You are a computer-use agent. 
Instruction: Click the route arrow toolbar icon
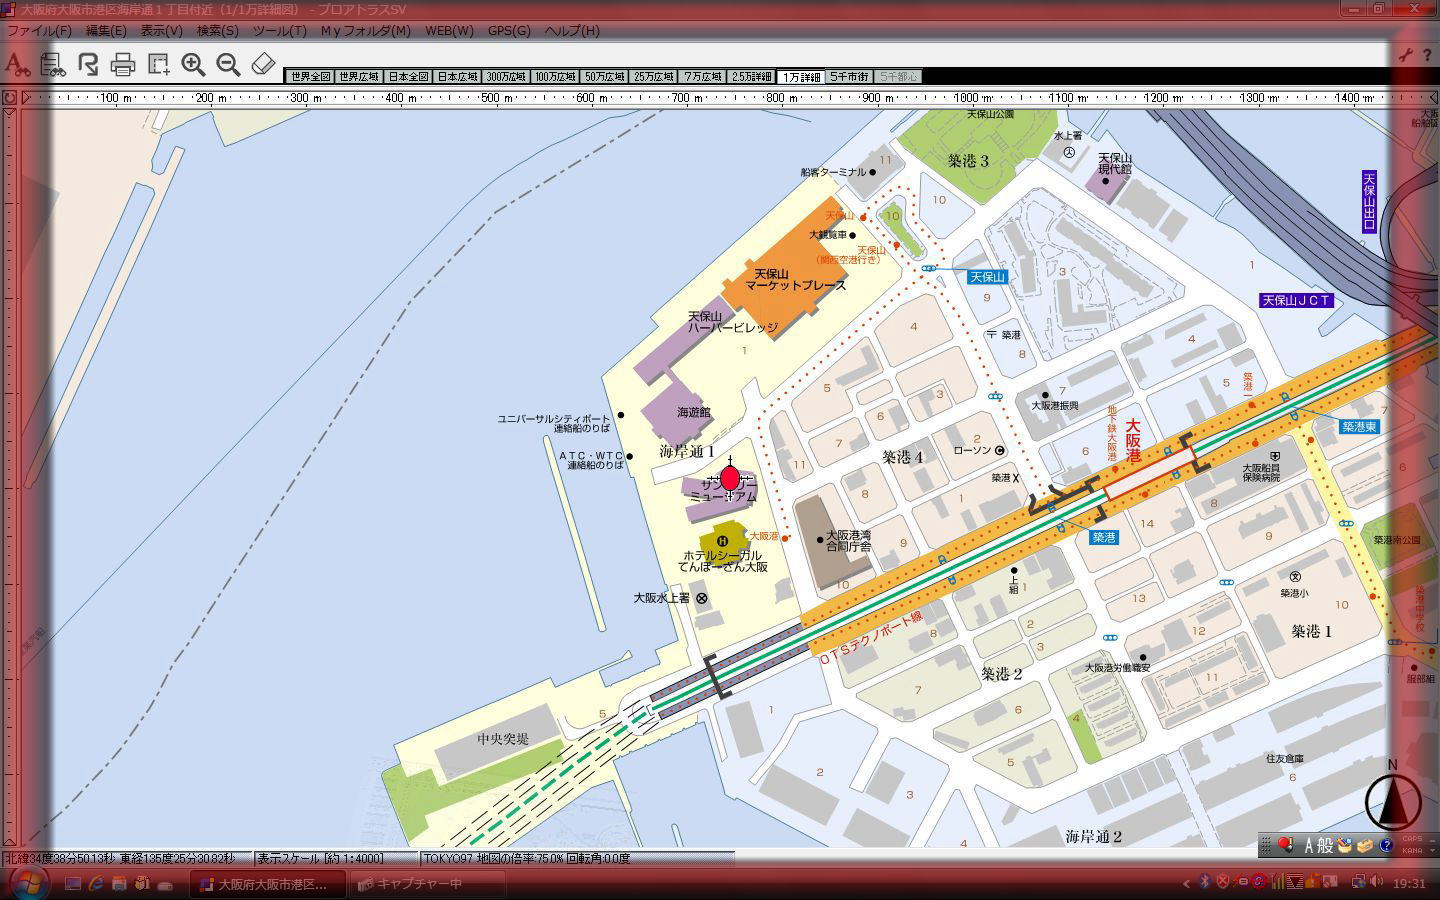pos(88,65)
